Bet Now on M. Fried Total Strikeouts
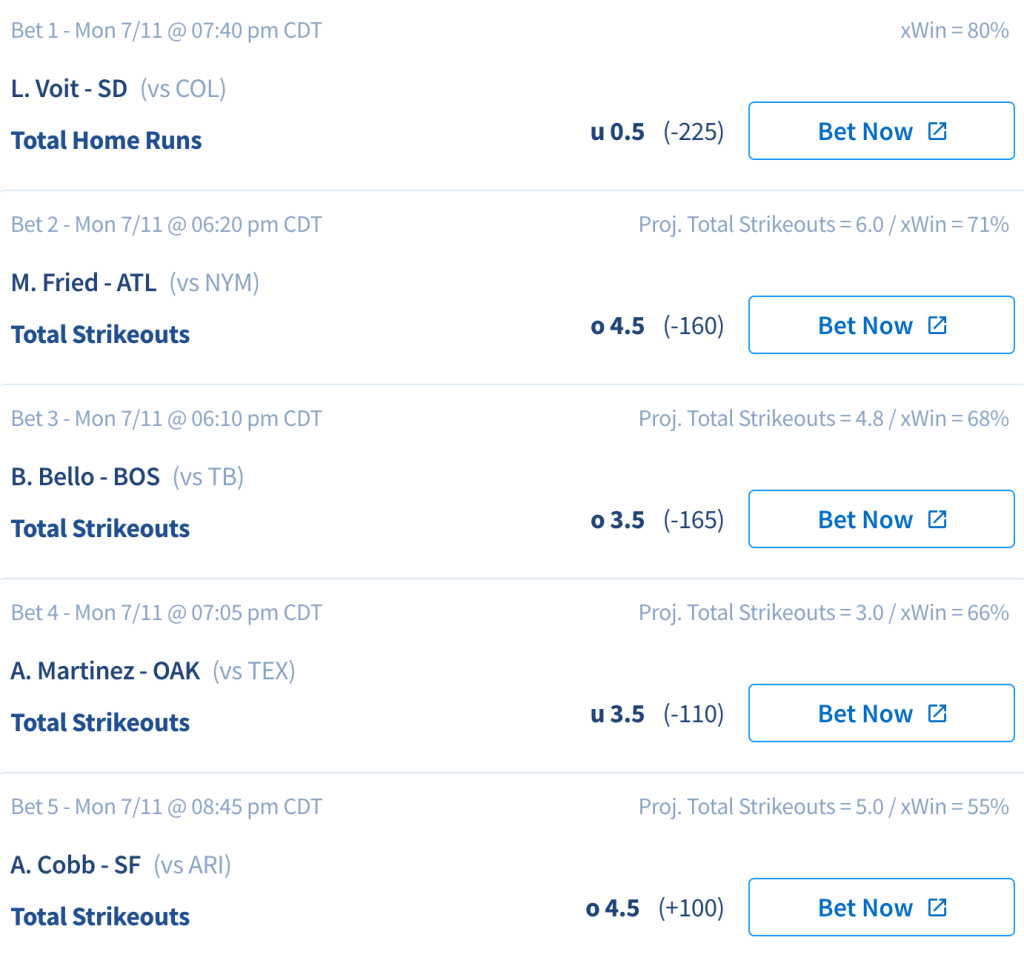Image resolution: width=1024 pixels, height=966 pixels. tap(882, 325)
